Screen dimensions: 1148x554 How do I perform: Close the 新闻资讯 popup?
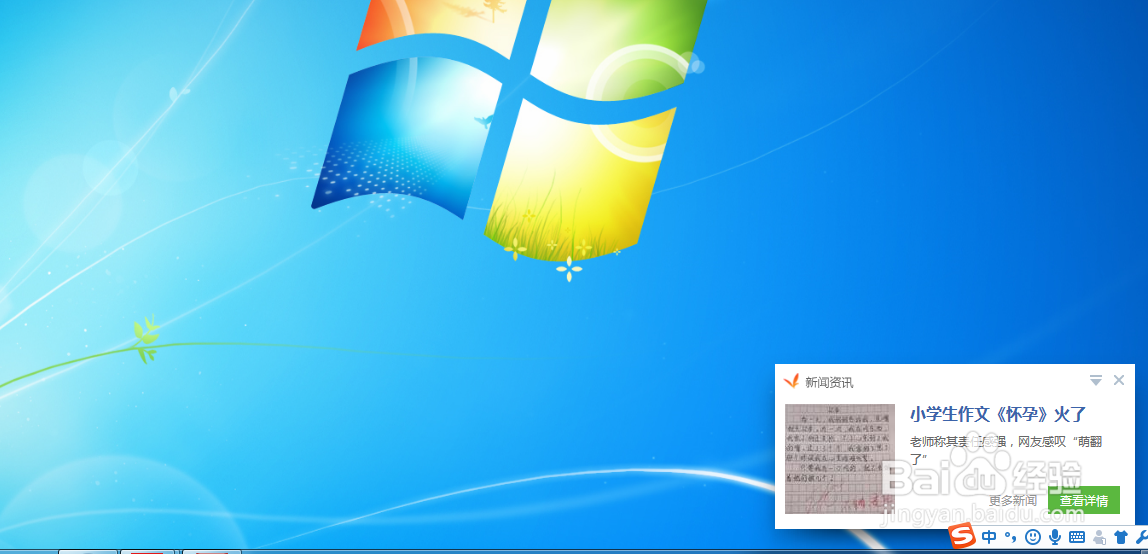point(1119,380)
